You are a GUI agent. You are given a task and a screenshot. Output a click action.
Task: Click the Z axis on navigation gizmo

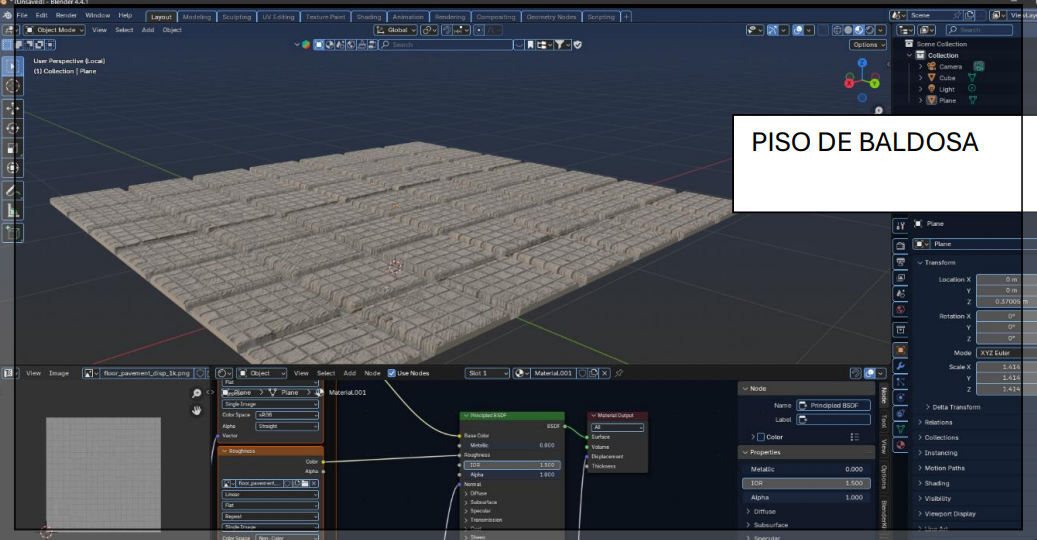pos(862,63)
